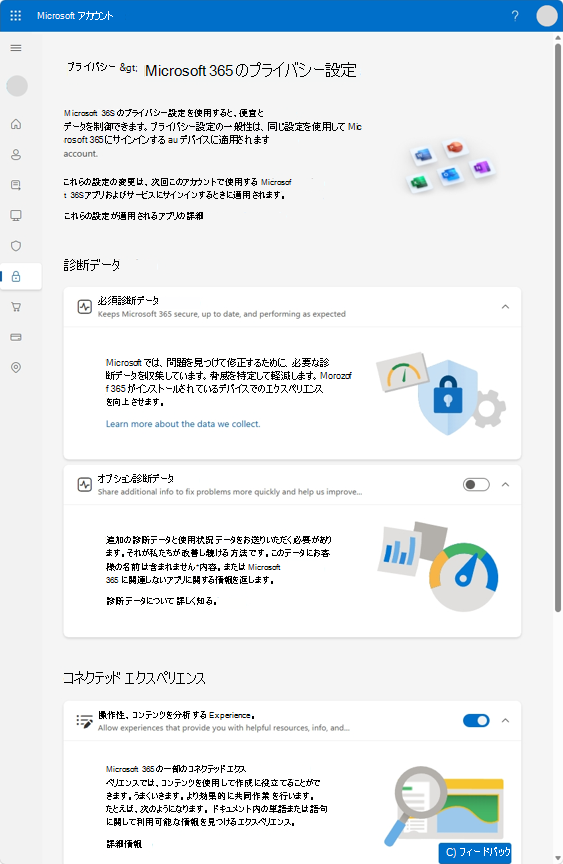
Task: Click the help question mark icon
Action: (x=515, y=15)
